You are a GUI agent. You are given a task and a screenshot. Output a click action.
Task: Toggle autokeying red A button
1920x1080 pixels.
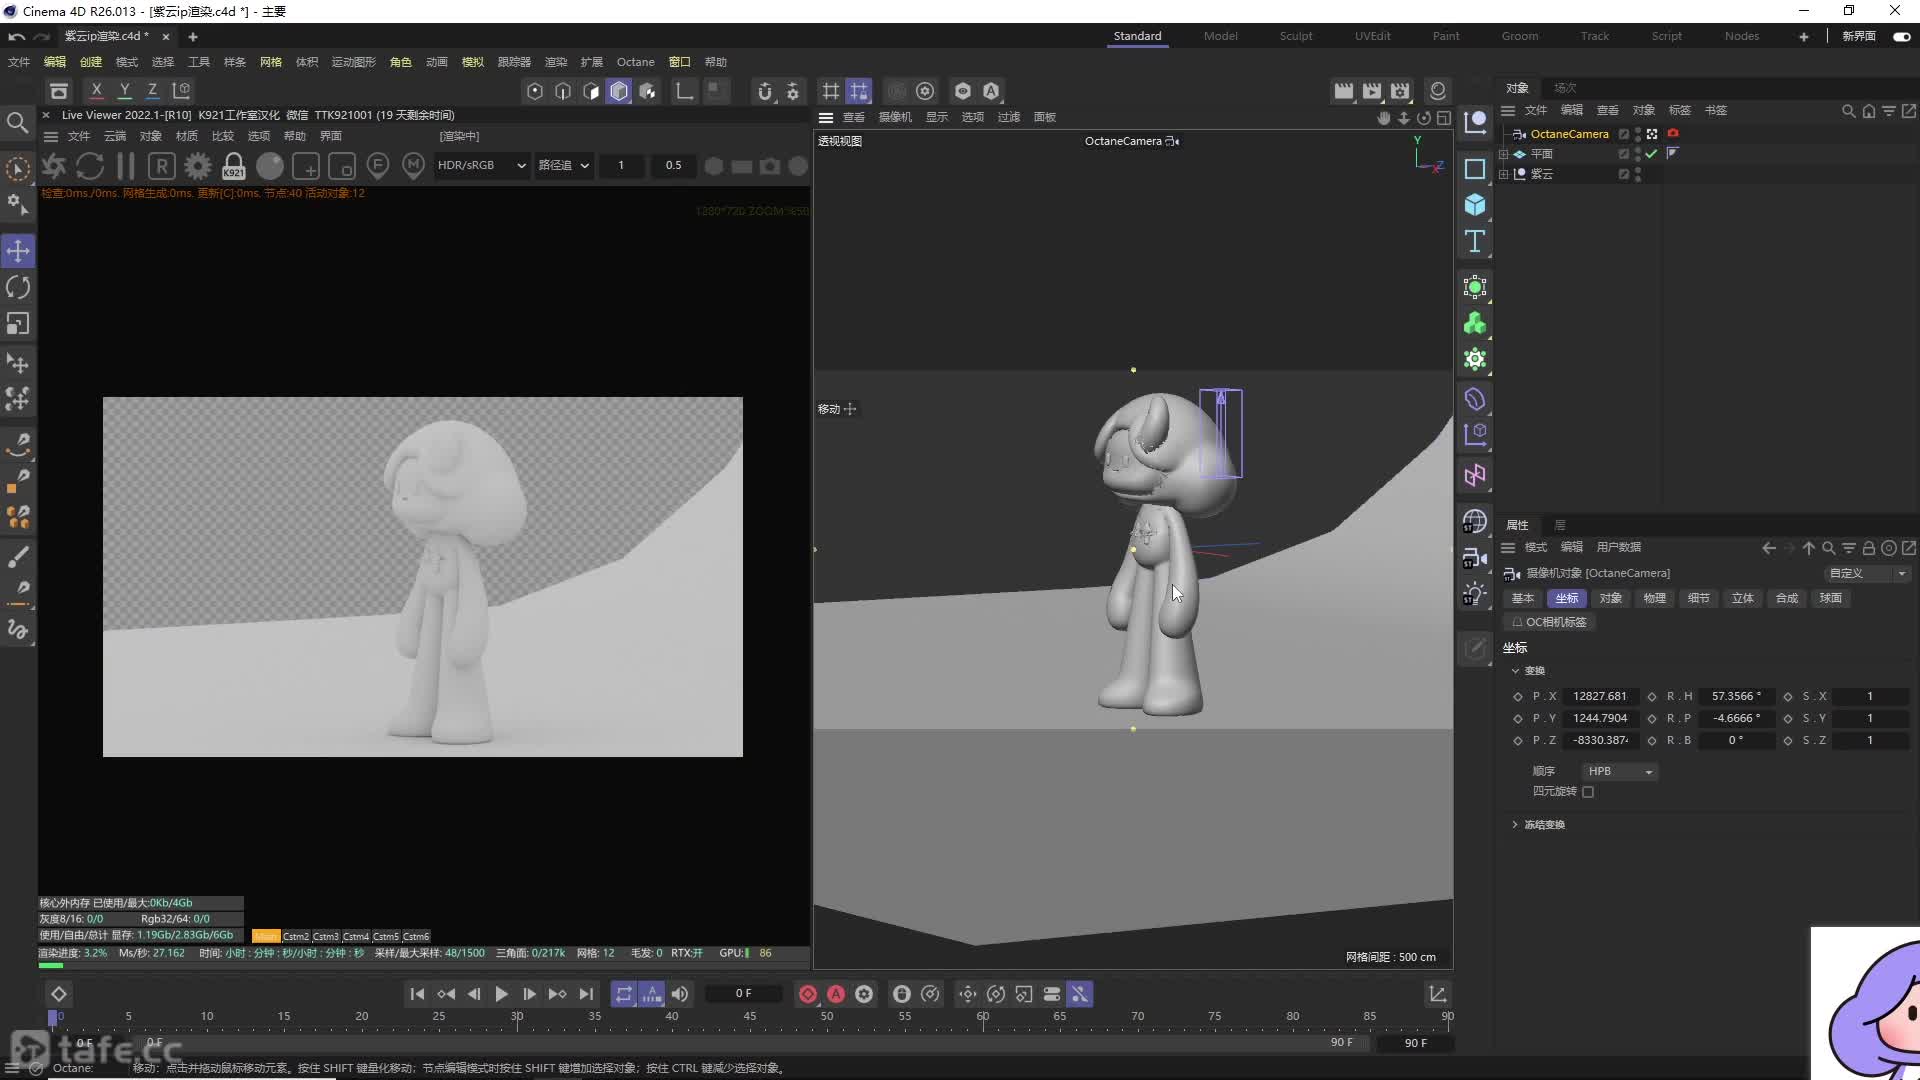[x=836, y=994]
